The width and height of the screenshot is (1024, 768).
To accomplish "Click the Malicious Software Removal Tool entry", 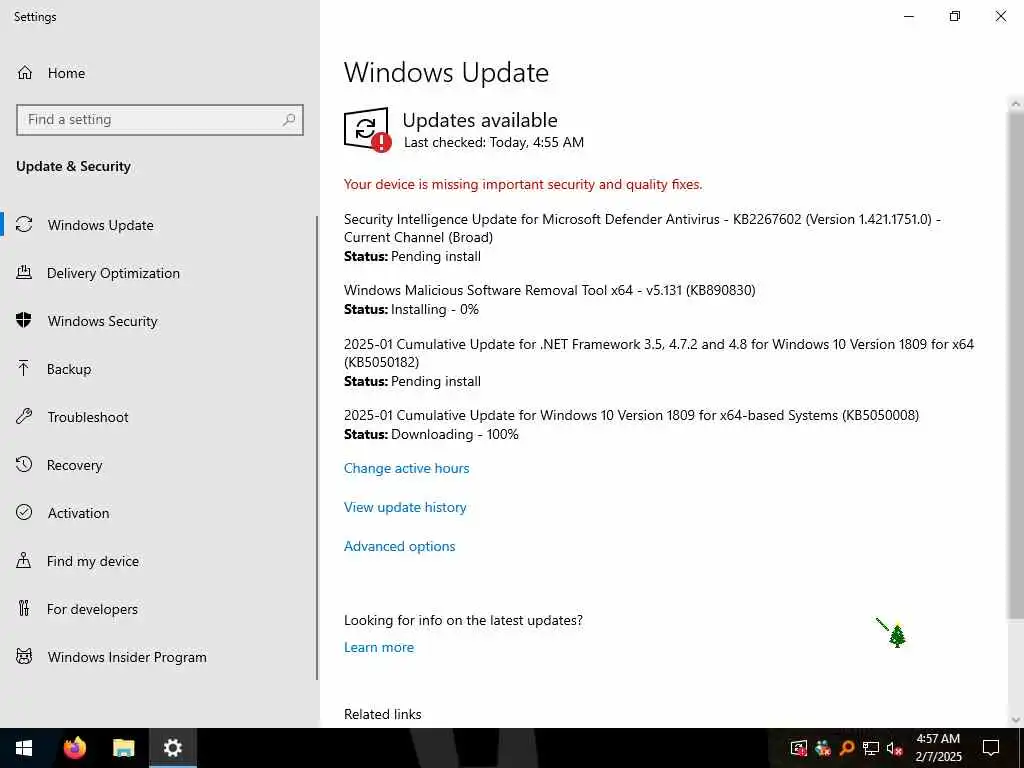I will (x=549, y=299).
